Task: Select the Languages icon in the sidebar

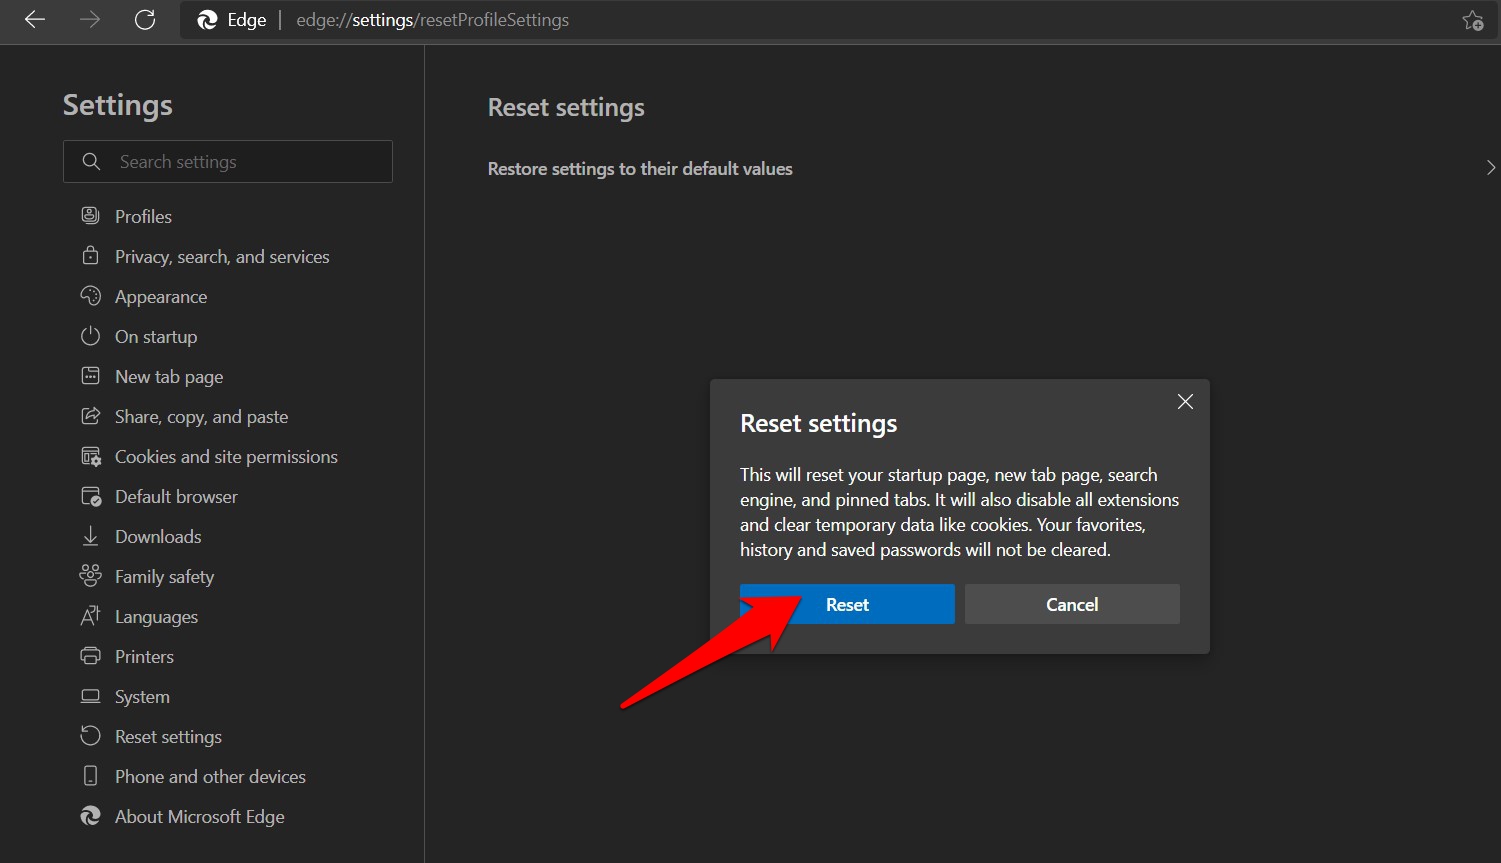Action: tap(90, 616)
